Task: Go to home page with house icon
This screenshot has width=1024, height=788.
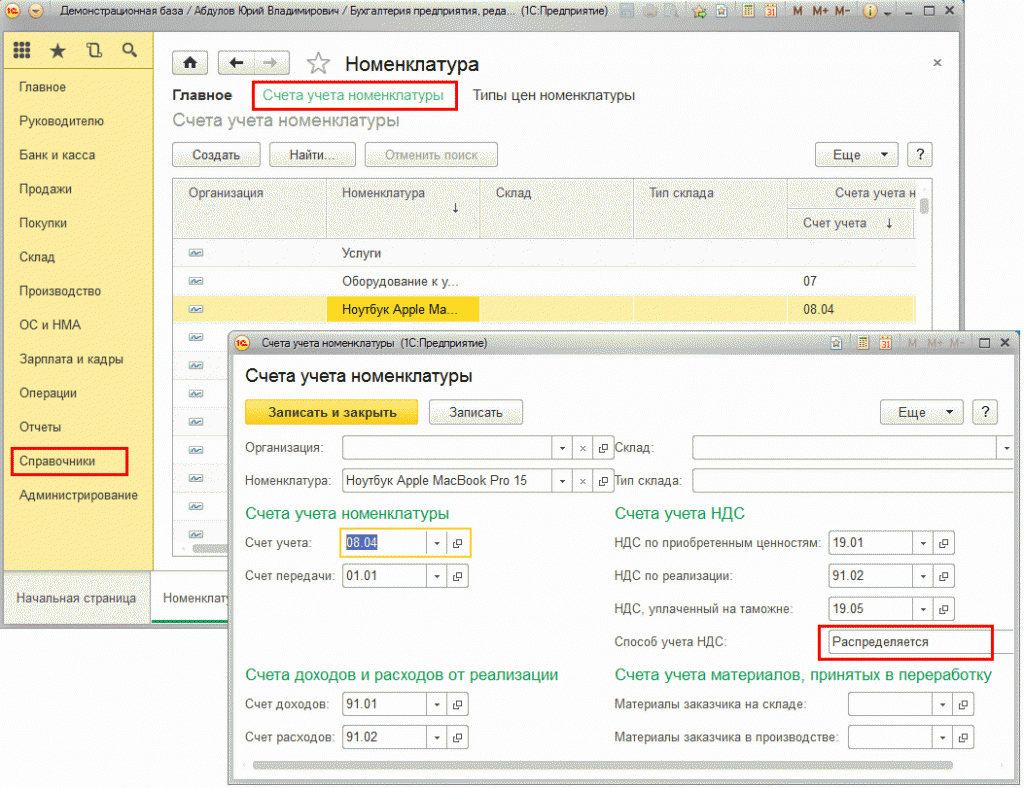Action: [190, 63]
